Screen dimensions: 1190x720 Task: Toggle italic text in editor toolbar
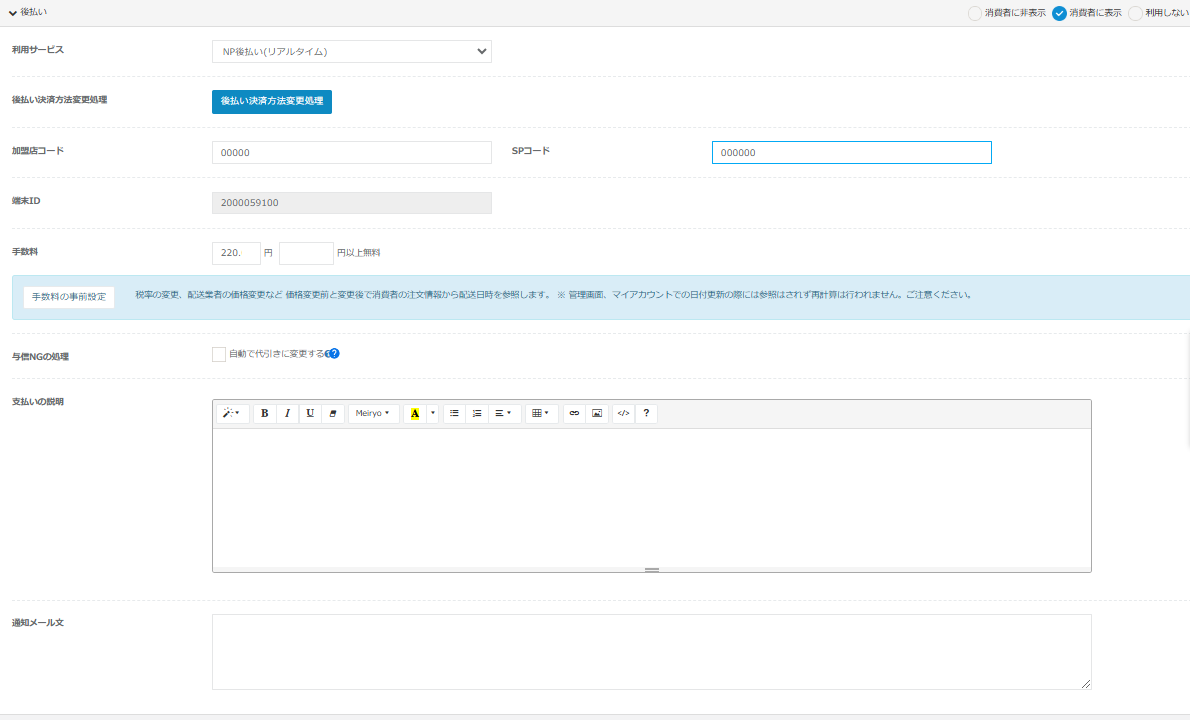tap(287, 413)
